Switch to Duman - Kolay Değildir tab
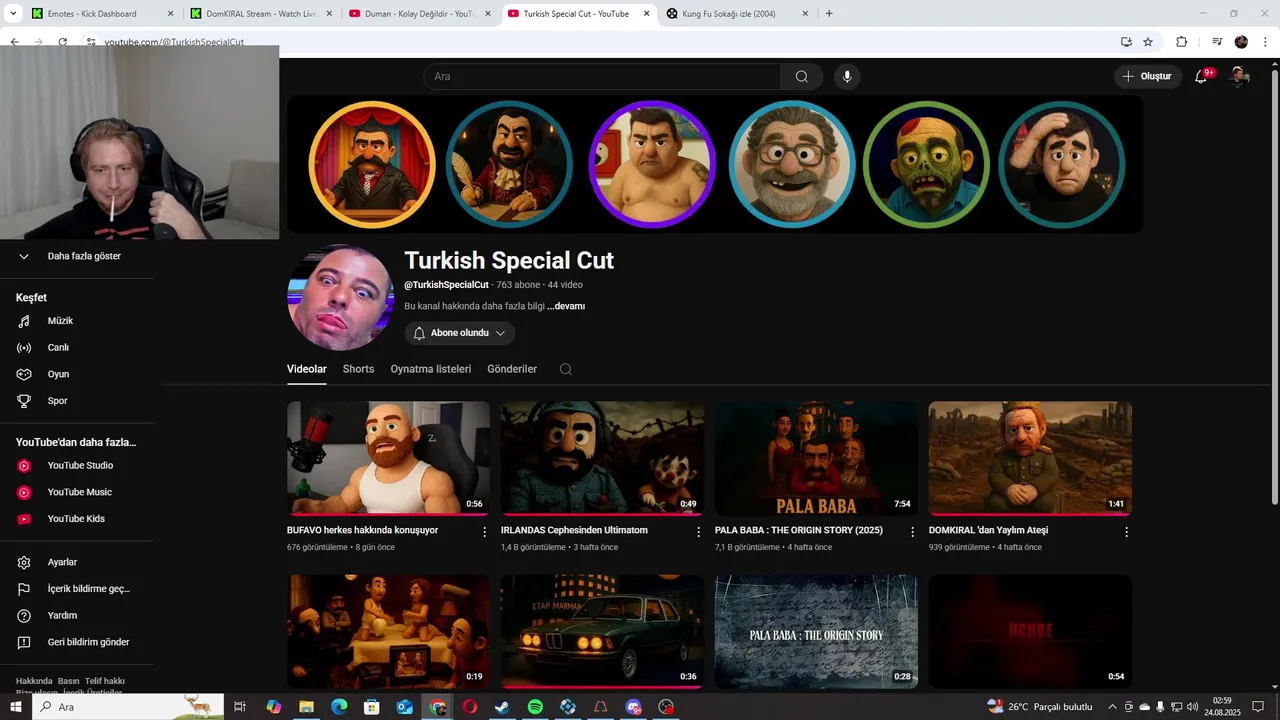 point(418,14)
